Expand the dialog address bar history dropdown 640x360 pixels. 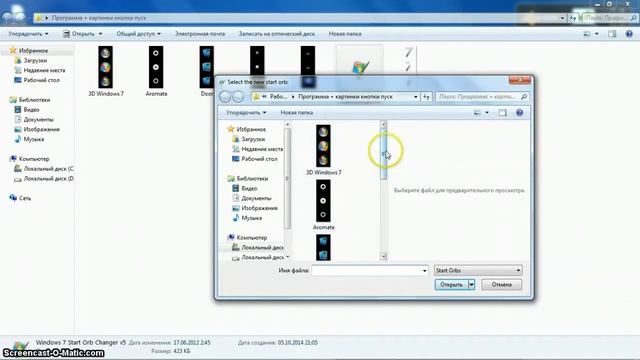click(416, 97)
